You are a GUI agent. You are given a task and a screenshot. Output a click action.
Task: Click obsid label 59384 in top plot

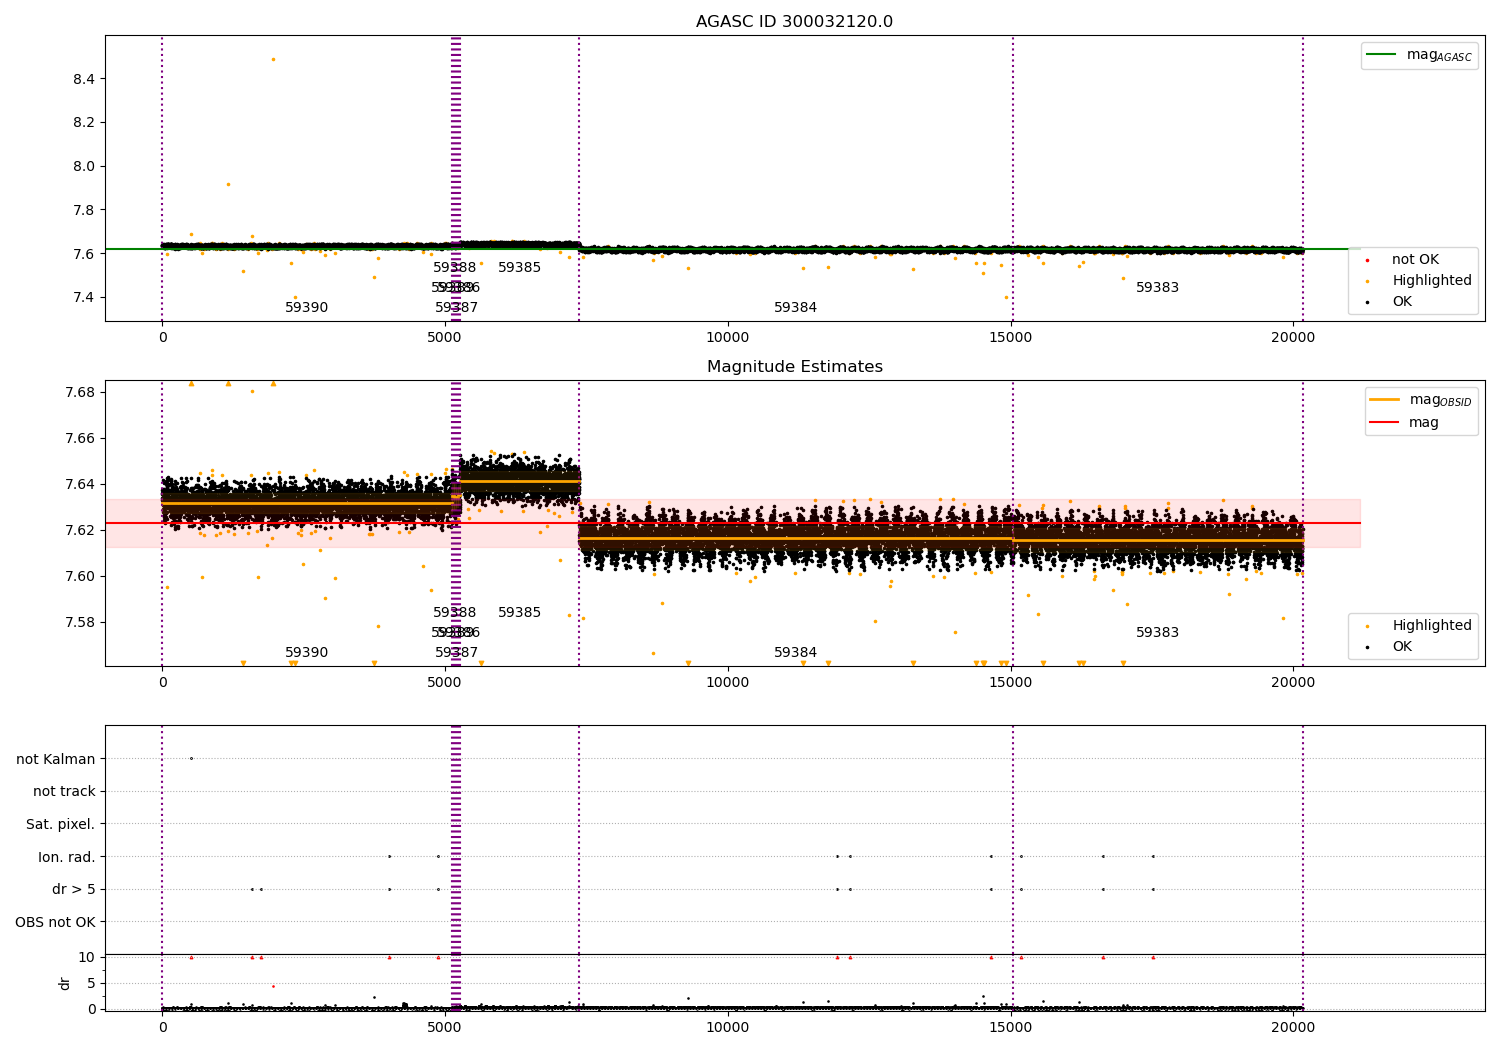pyautogui.click(x=796, y=308)
